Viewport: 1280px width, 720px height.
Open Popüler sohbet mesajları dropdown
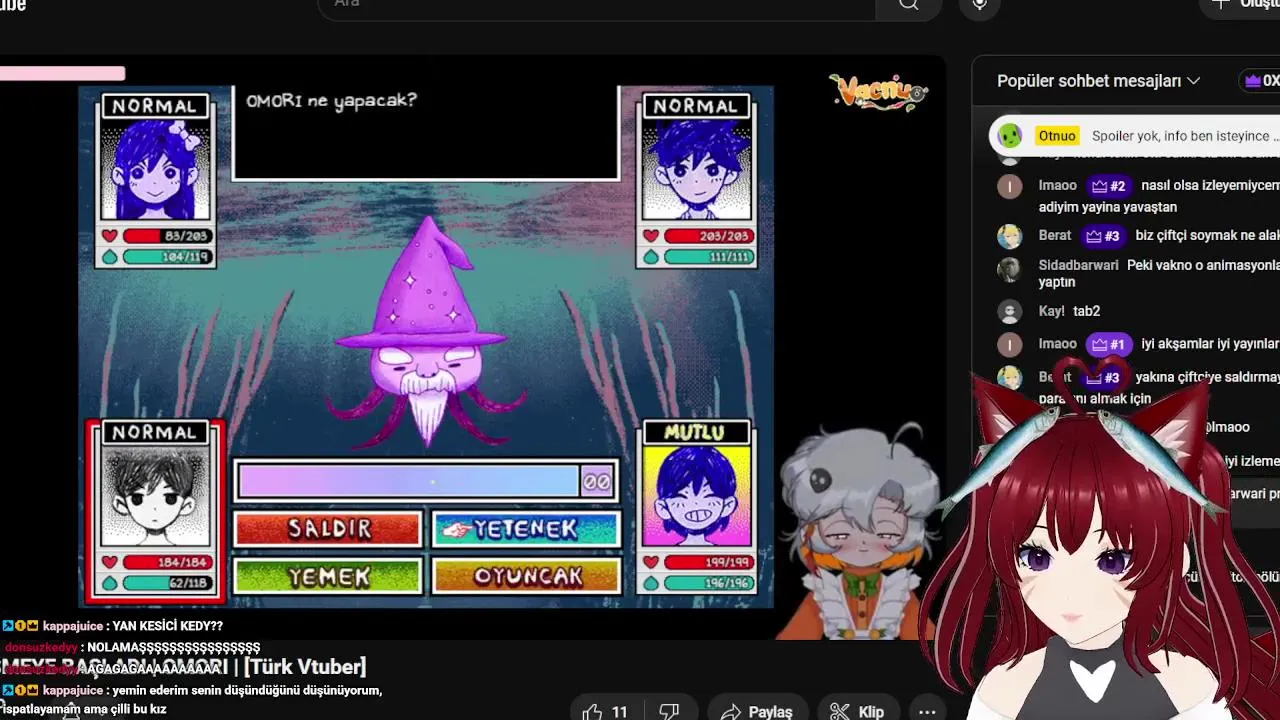coord(1099,81)
